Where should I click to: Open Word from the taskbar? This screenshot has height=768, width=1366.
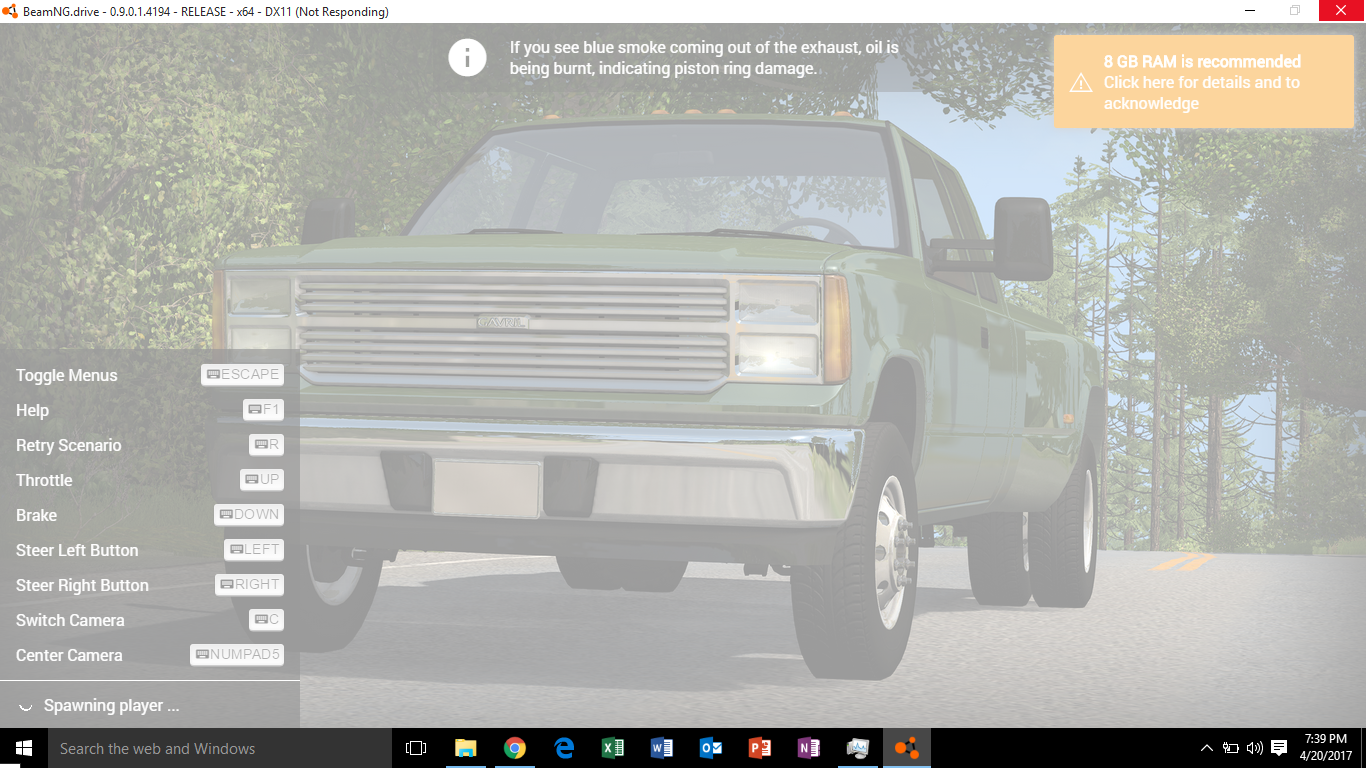[x=662, y=748]
